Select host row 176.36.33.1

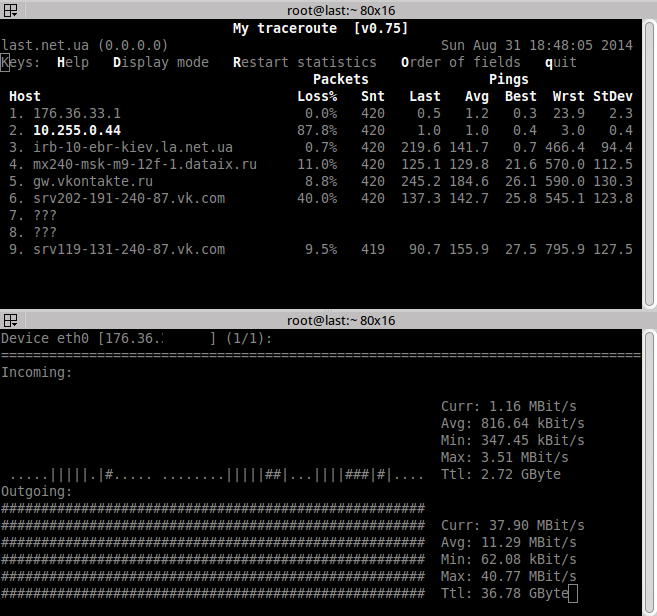76,114
